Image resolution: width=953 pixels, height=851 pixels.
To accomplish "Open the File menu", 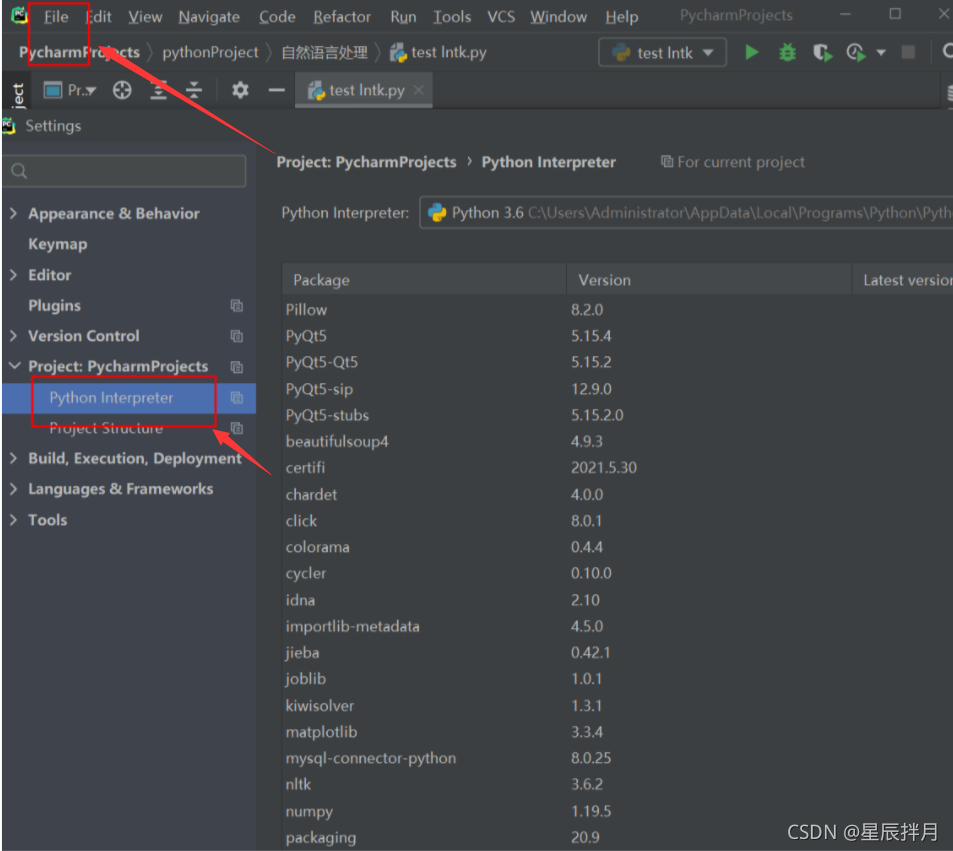I will 56,16.
